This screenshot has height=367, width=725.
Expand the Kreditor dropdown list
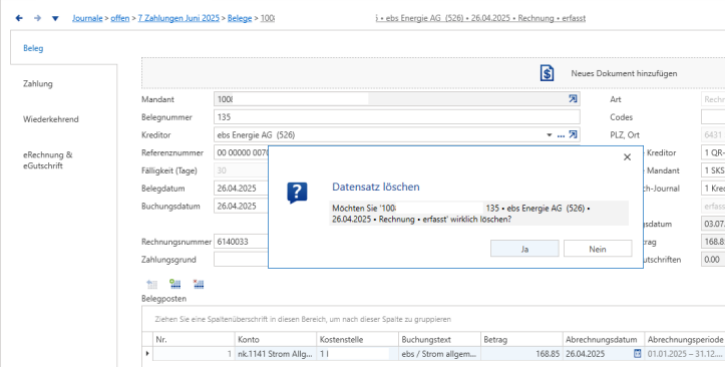[549, 135]
